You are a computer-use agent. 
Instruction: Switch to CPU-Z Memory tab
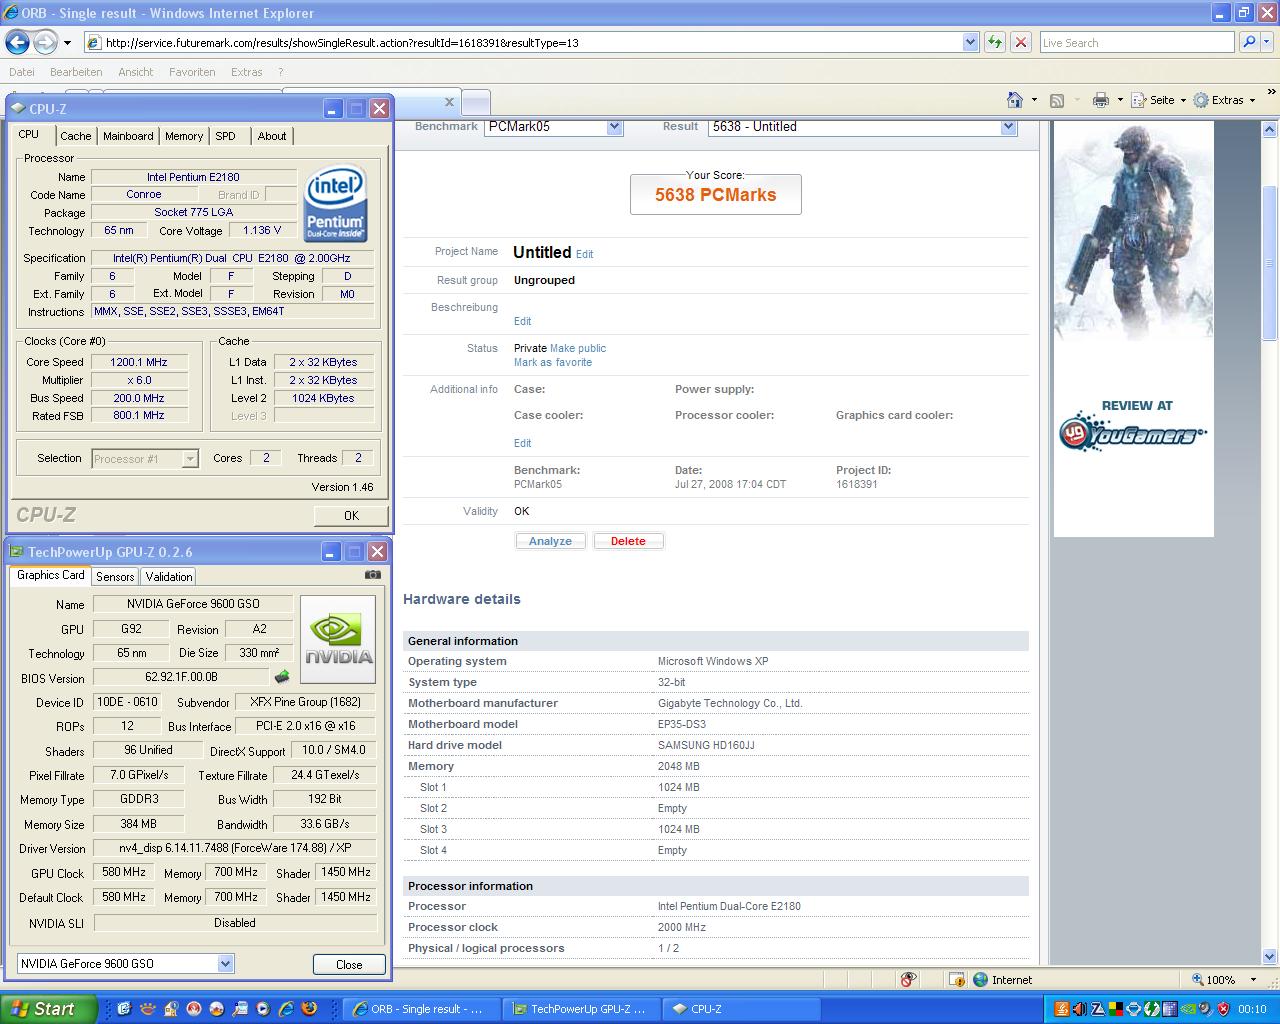tap(184, 136)
